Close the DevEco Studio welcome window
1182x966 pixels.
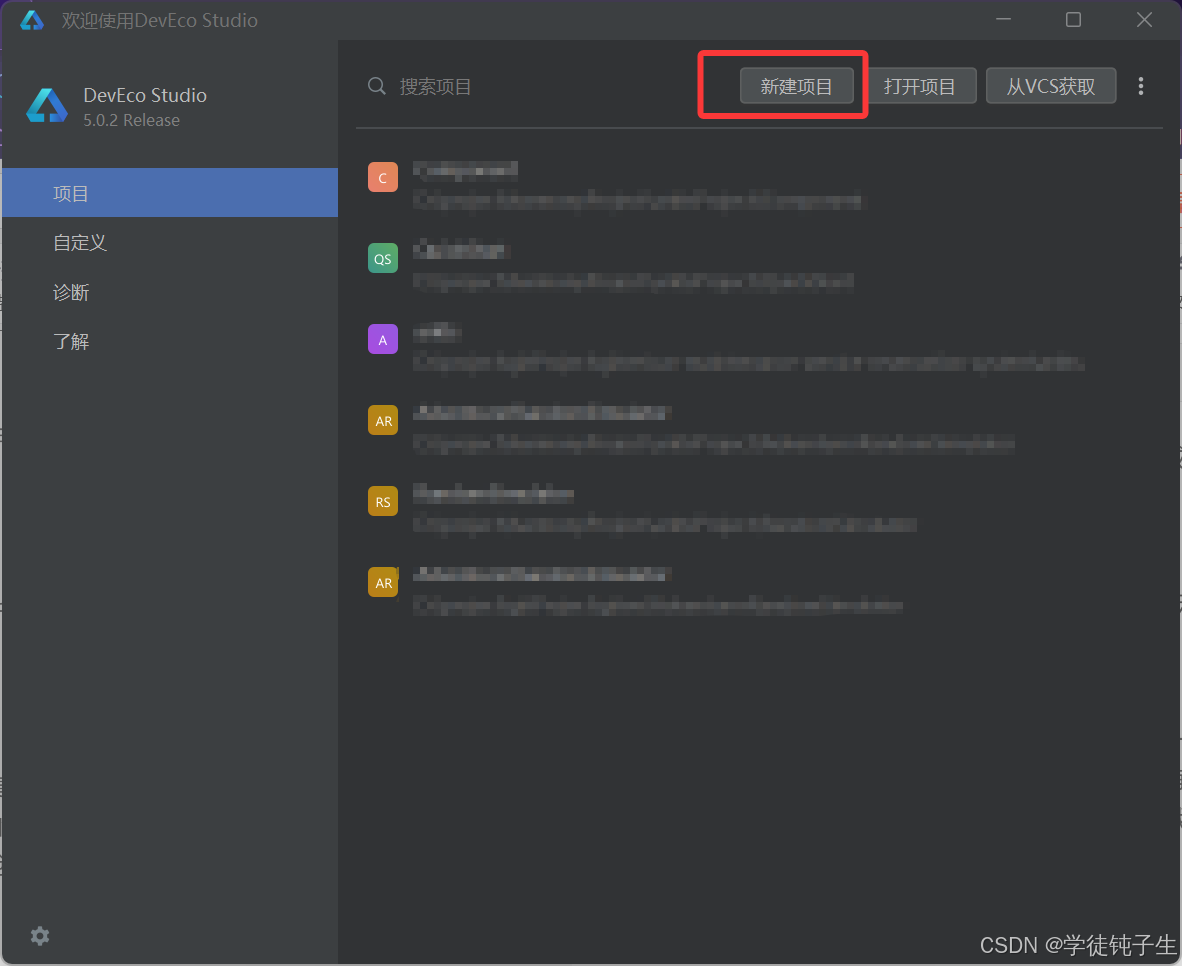(x=1144, y=20)
